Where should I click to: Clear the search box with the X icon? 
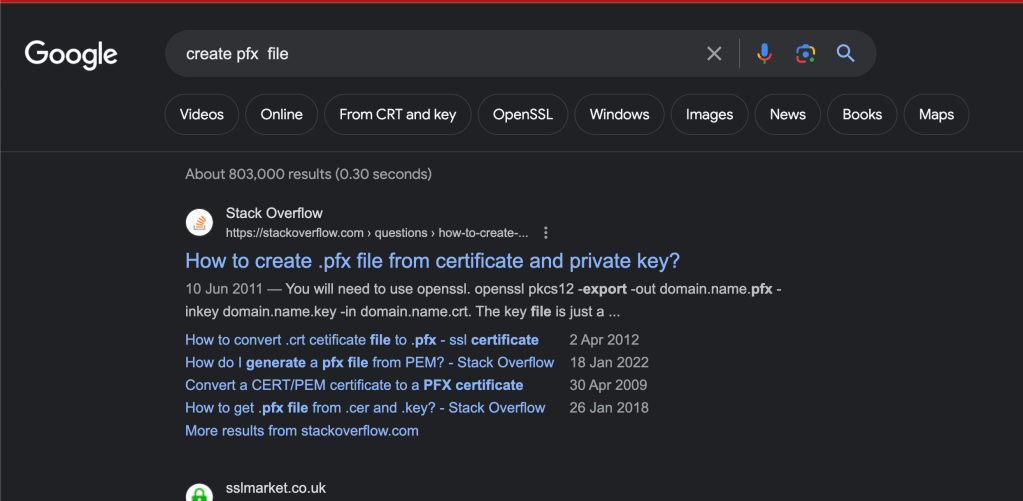714,53
